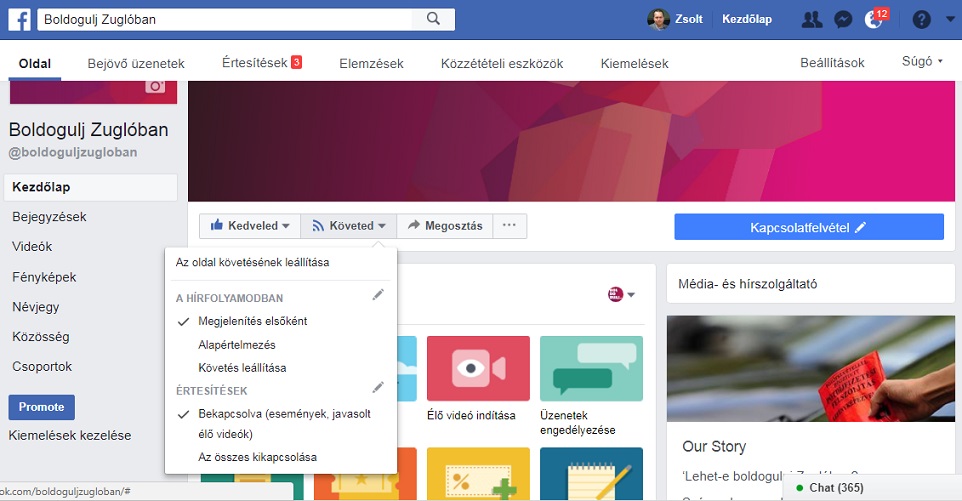962x501 pixels.
Task: Open the Chat (365) bar
Action: tap(872, 488)
